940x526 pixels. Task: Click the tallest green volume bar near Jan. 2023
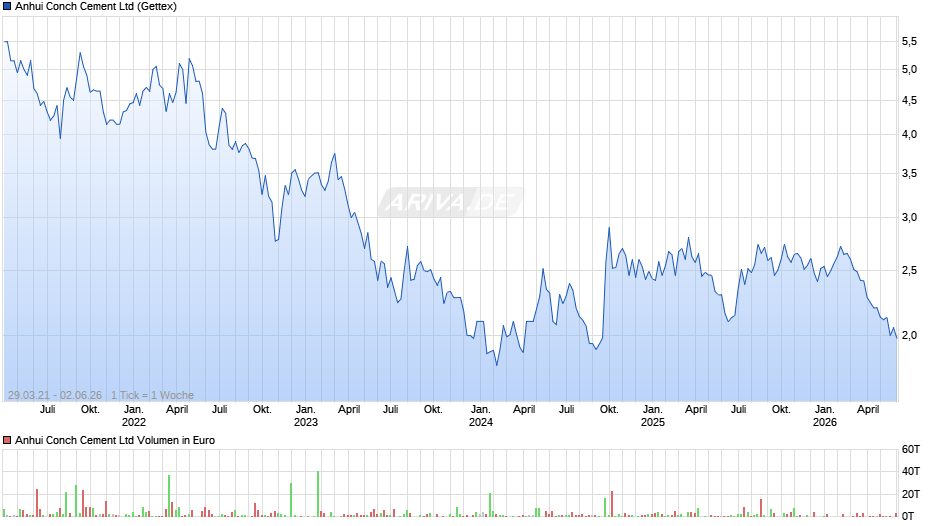click(318, 494)
